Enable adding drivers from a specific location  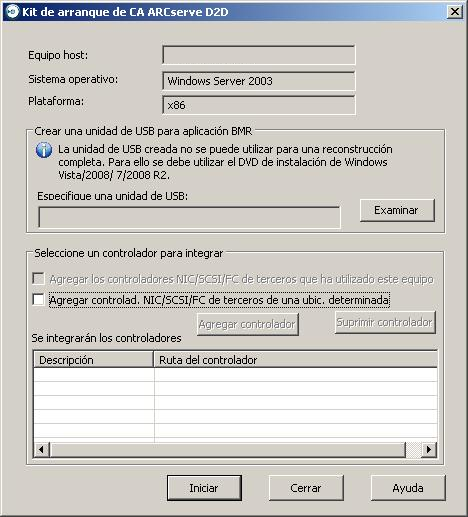point(38,299)
